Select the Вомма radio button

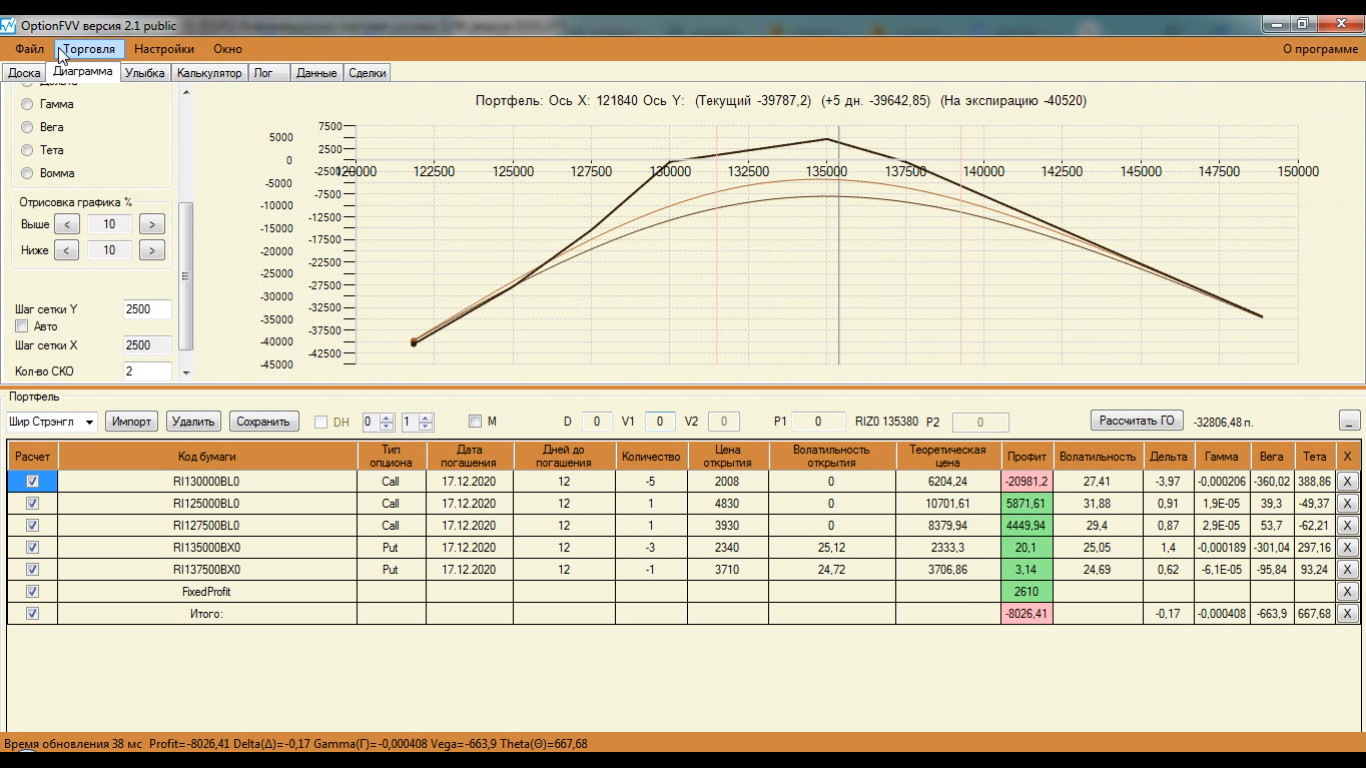coord(28,173)
